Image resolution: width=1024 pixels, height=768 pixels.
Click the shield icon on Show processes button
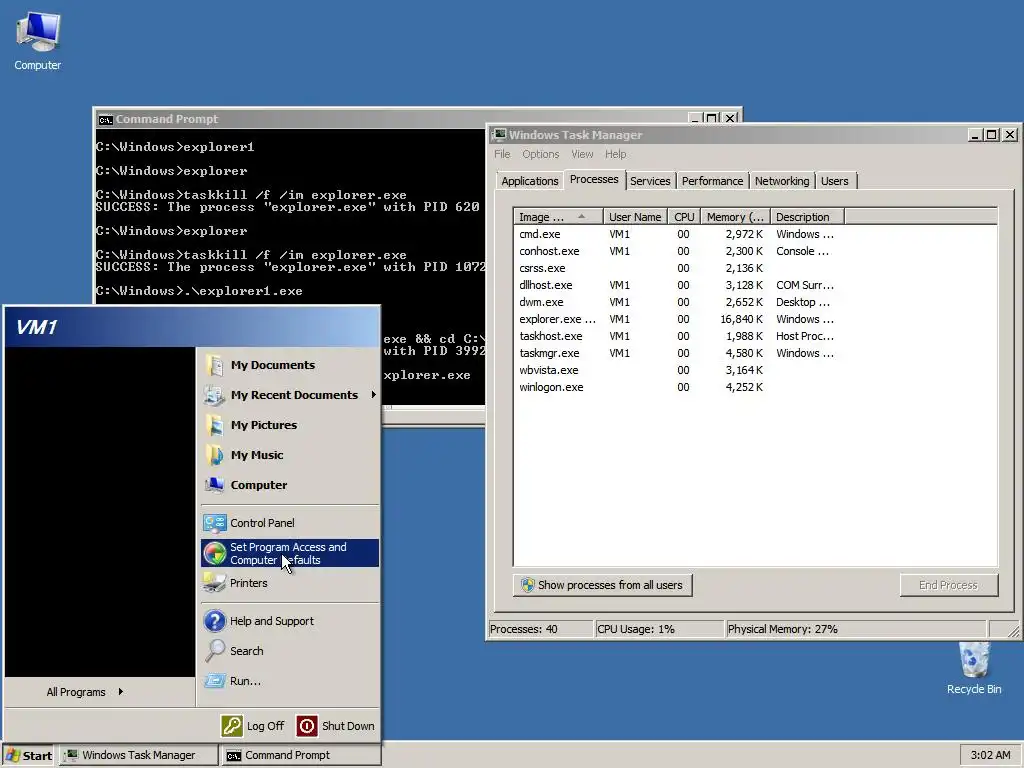pyautogui.click(x=528, y=585)
